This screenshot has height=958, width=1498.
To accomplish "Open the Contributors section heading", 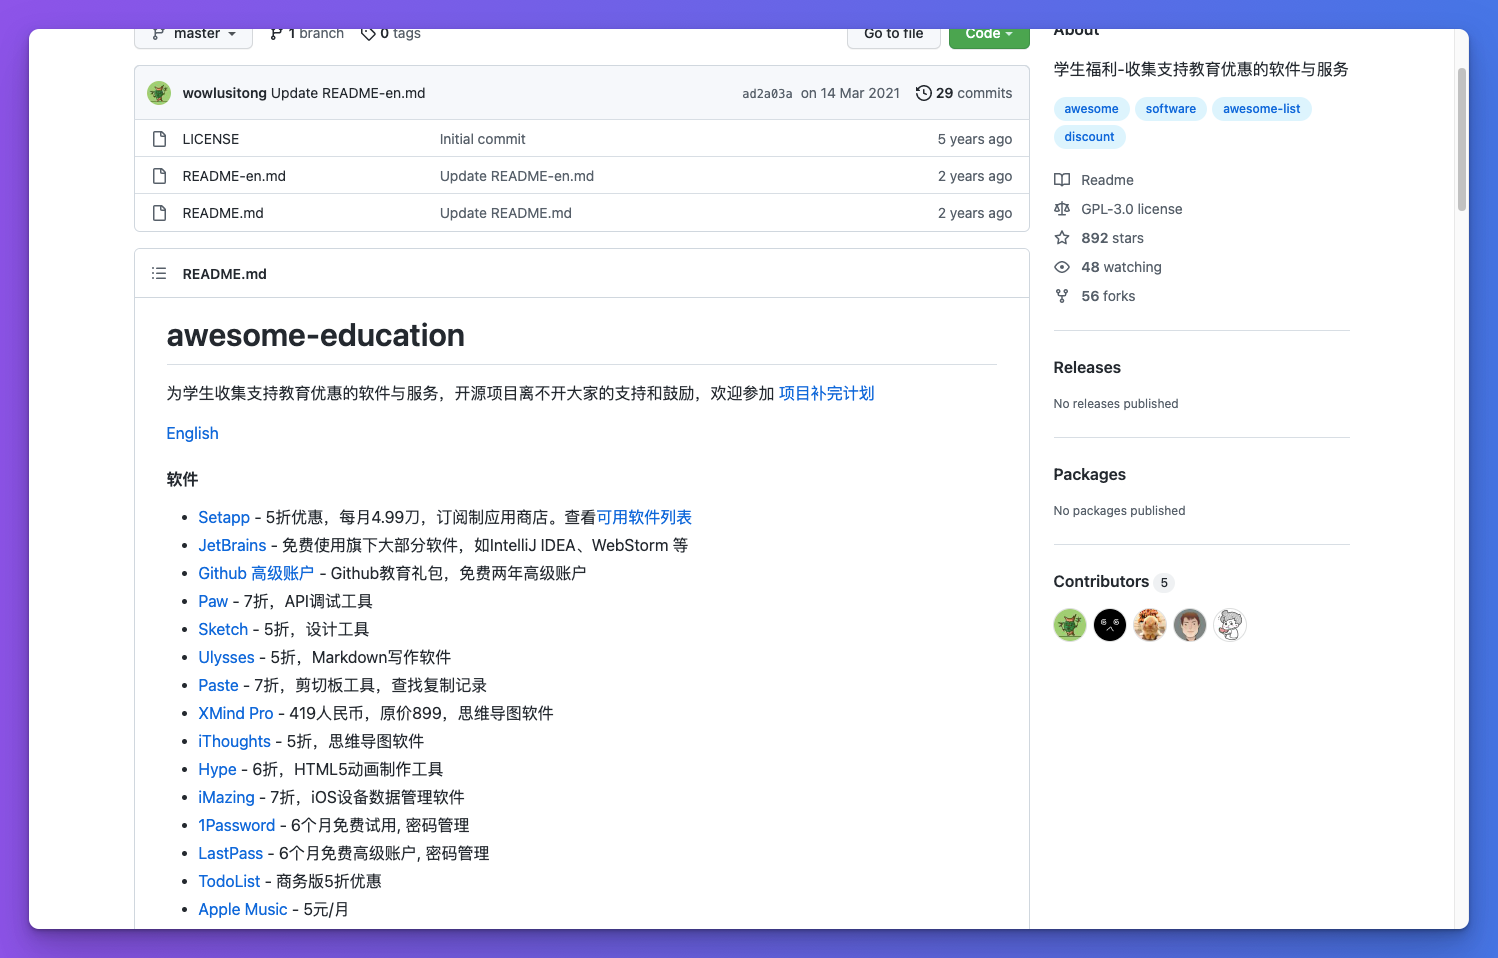I will click(1101, 582).
